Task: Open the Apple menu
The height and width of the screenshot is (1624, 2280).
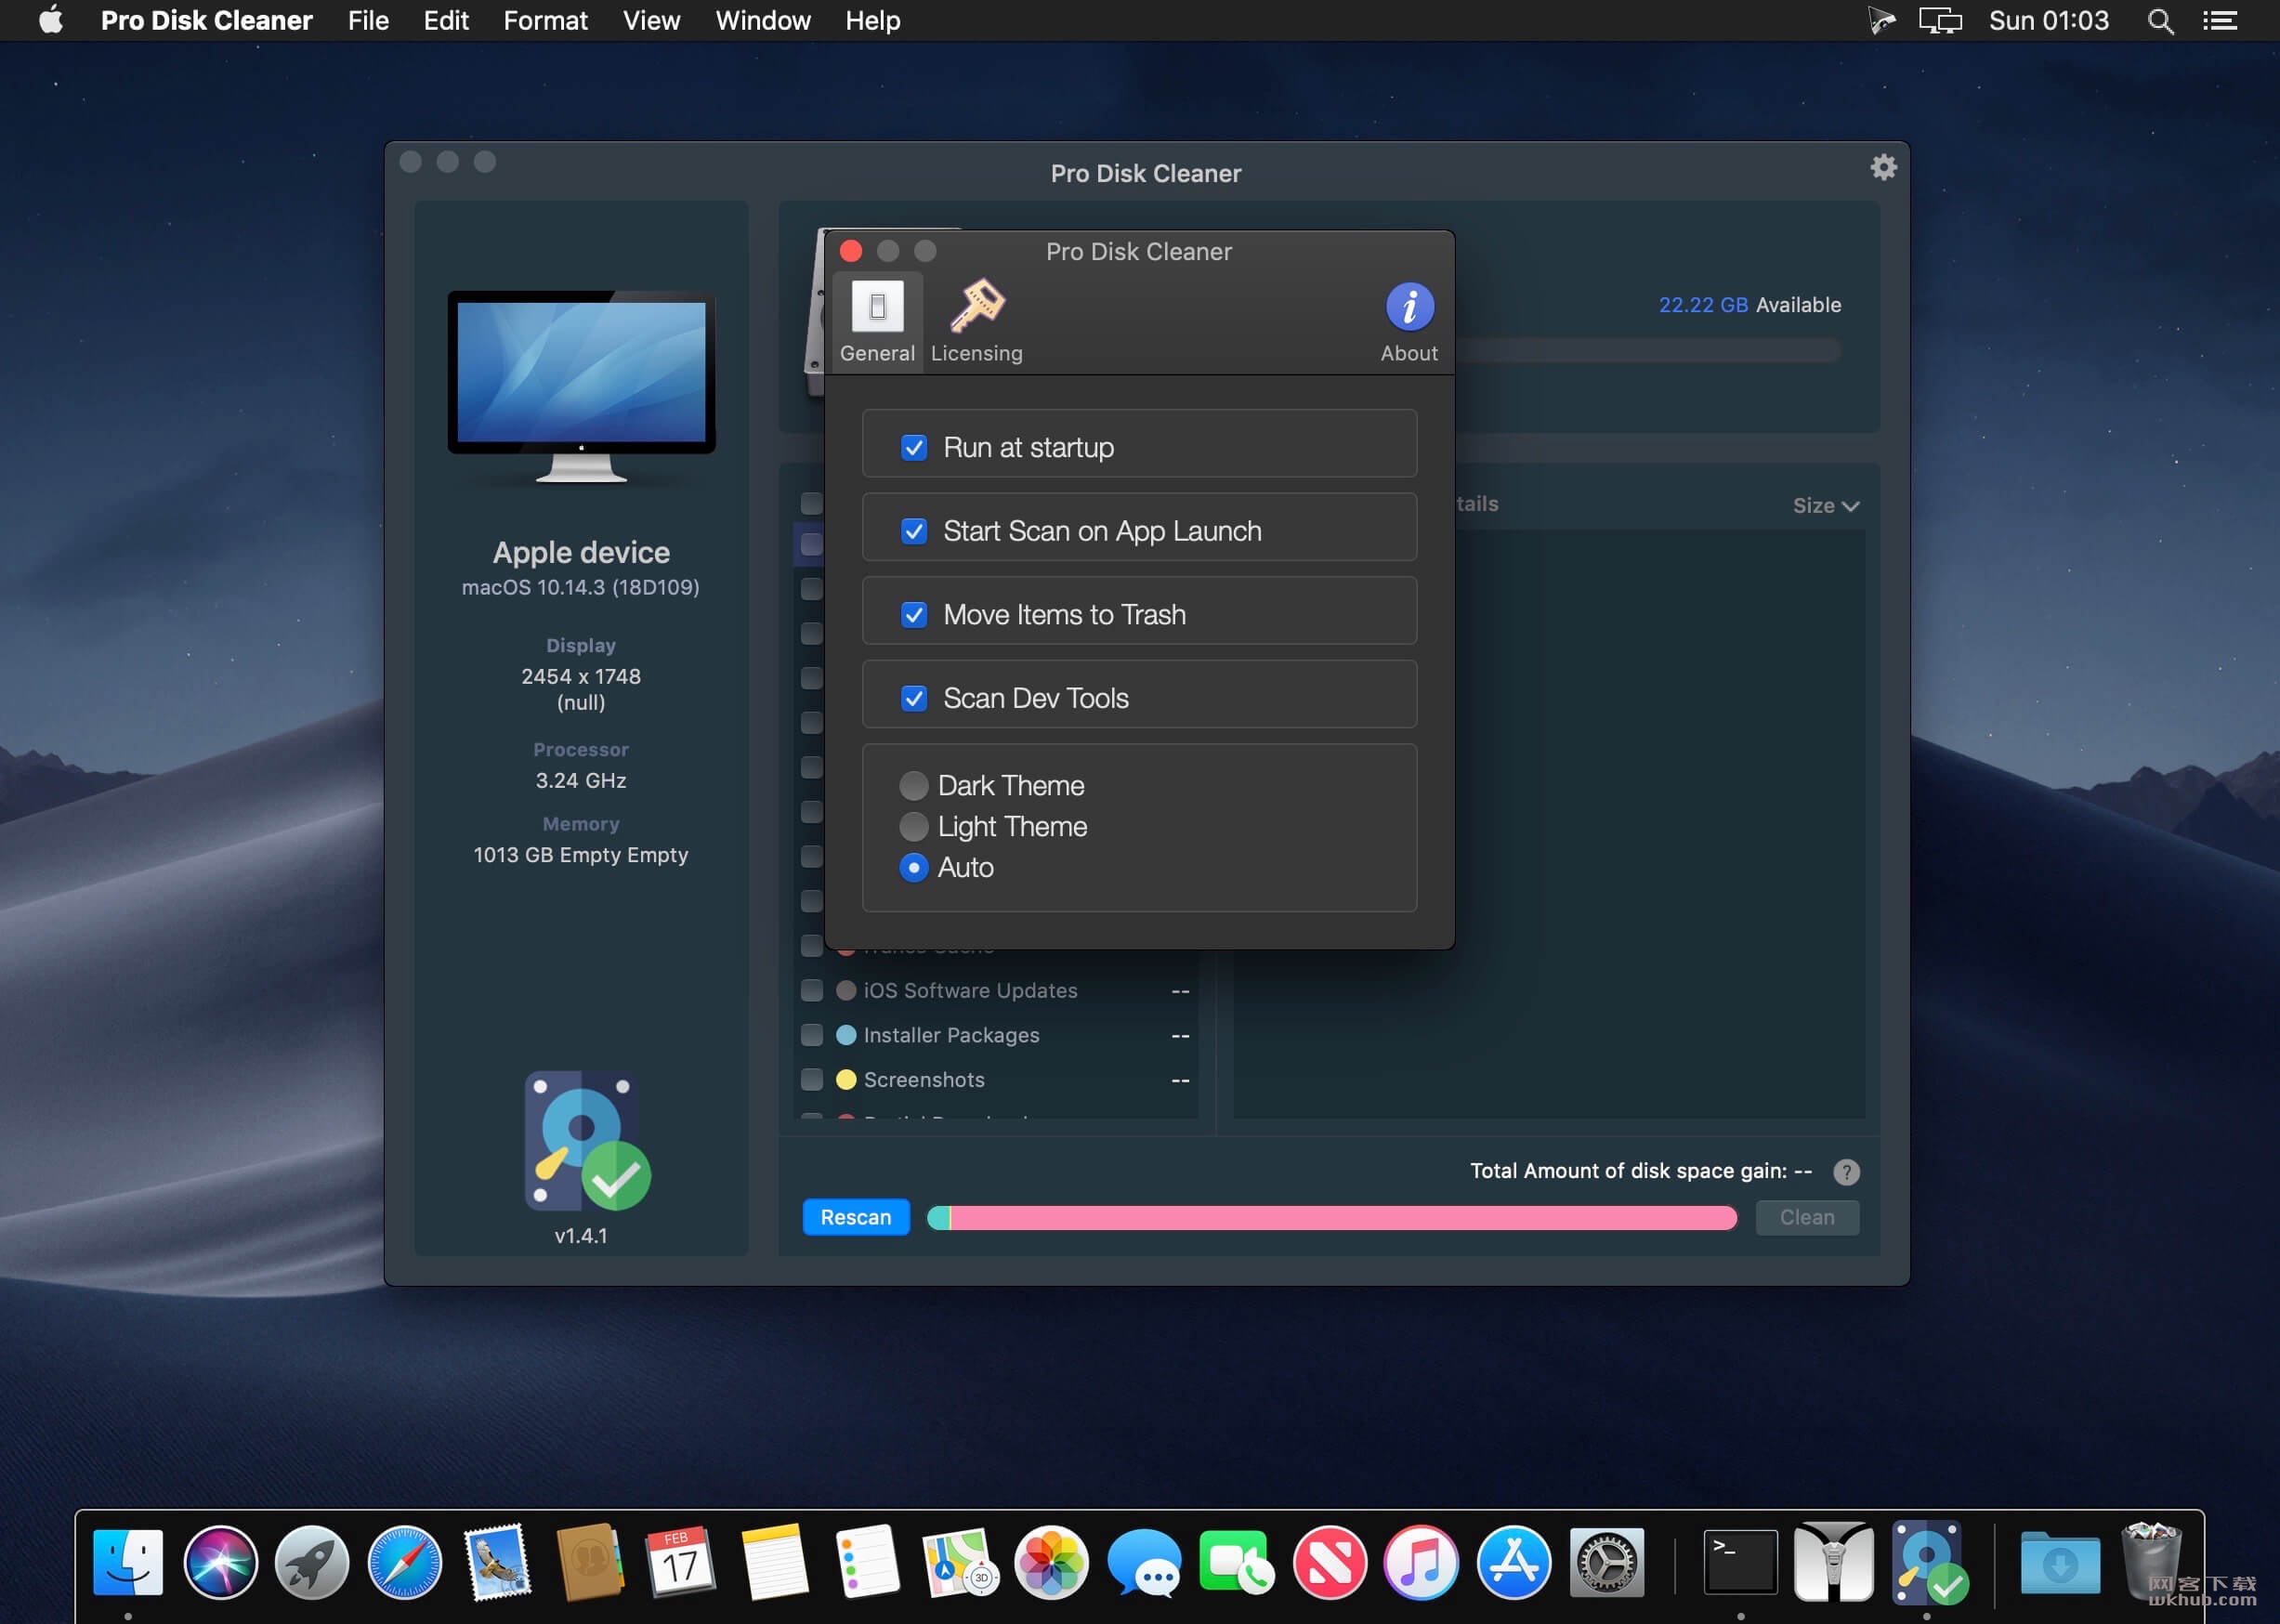Action: tap(51, 20)
